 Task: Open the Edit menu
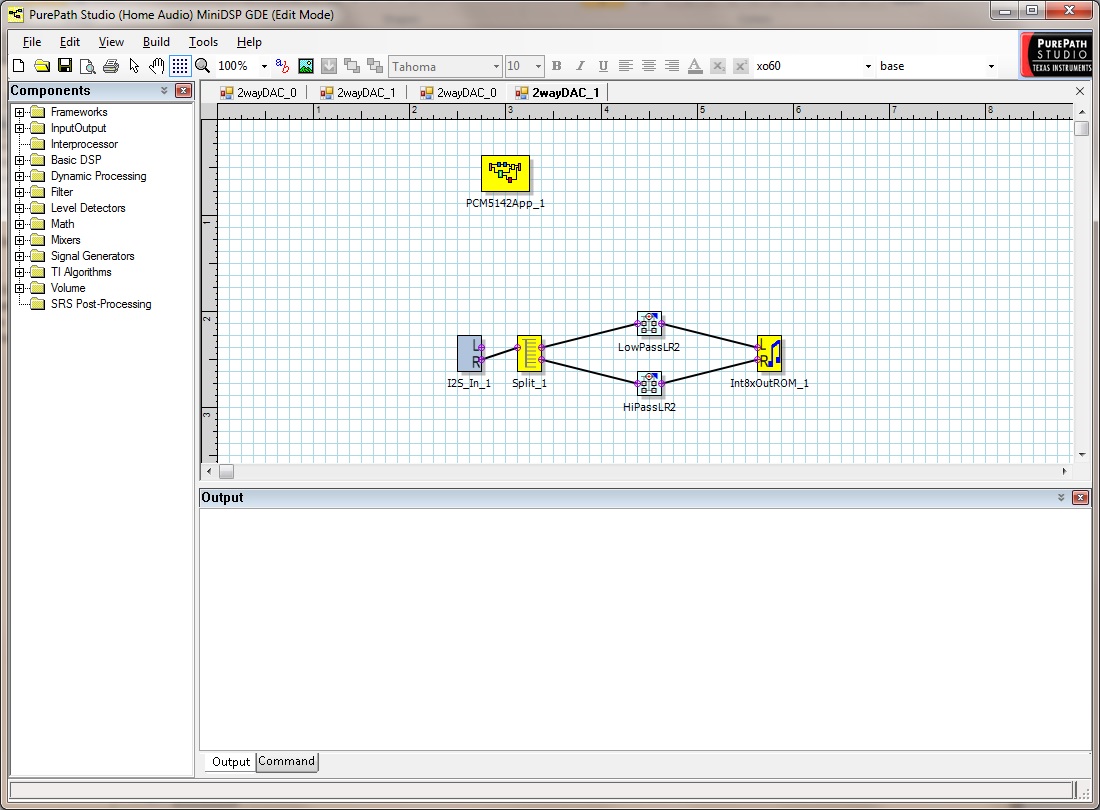[69, 42]
